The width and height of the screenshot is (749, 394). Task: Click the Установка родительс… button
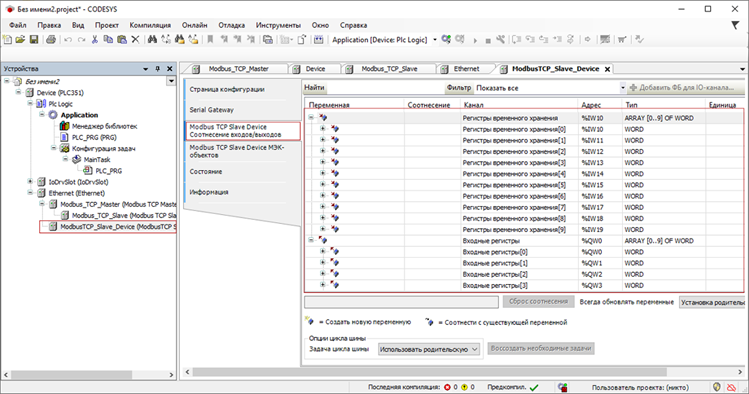pyautogui.click(x=712, y=302)
